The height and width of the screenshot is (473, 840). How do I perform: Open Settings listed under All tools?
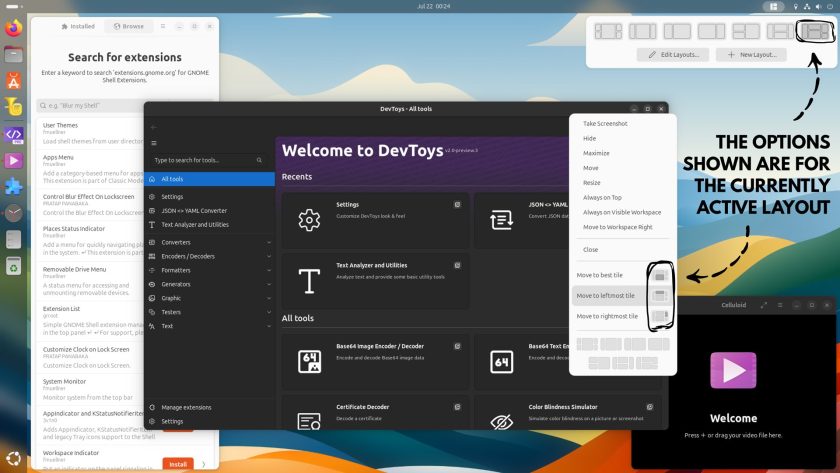(x=209, y=197)
